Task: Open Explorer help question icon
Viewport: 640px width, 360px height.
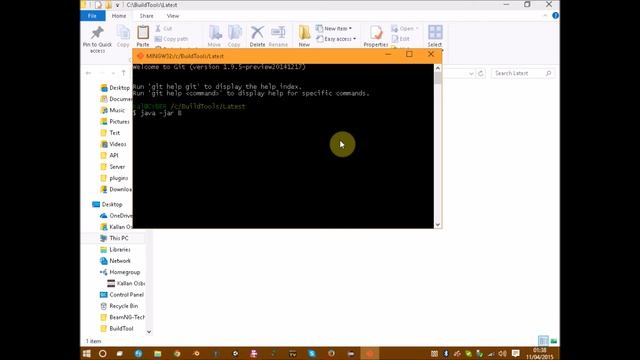Action: tap(555, 16)
